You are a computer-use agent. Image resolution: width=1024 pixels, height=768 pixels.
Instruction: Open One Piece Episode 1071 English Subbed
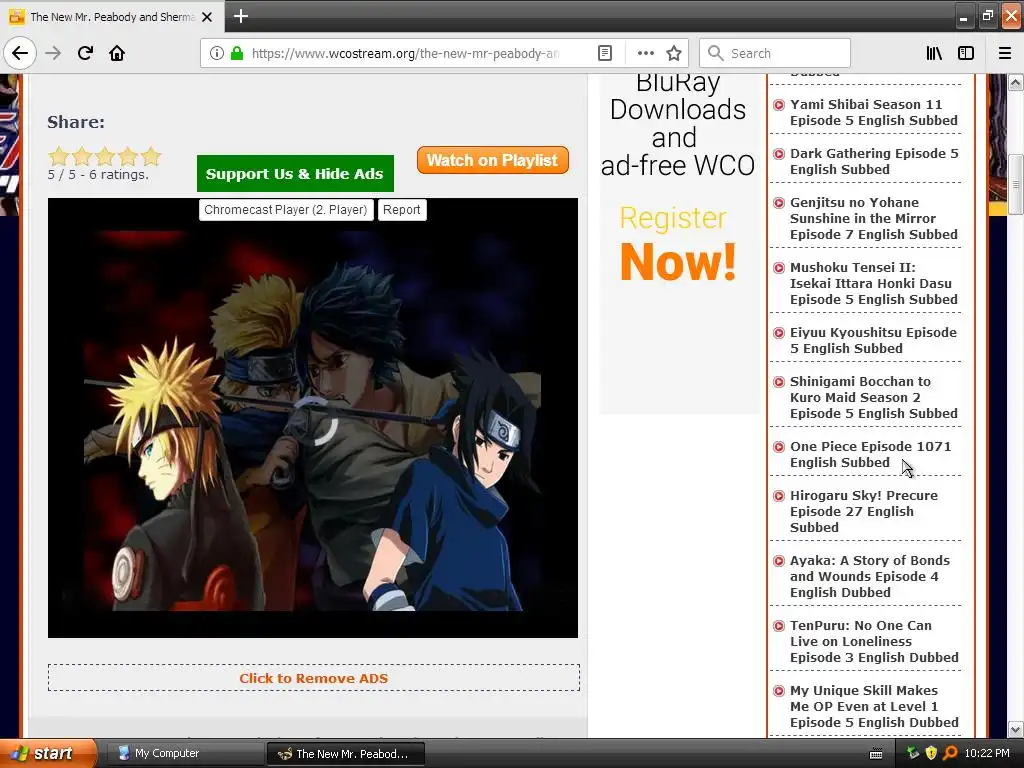(x=871, y=455)
